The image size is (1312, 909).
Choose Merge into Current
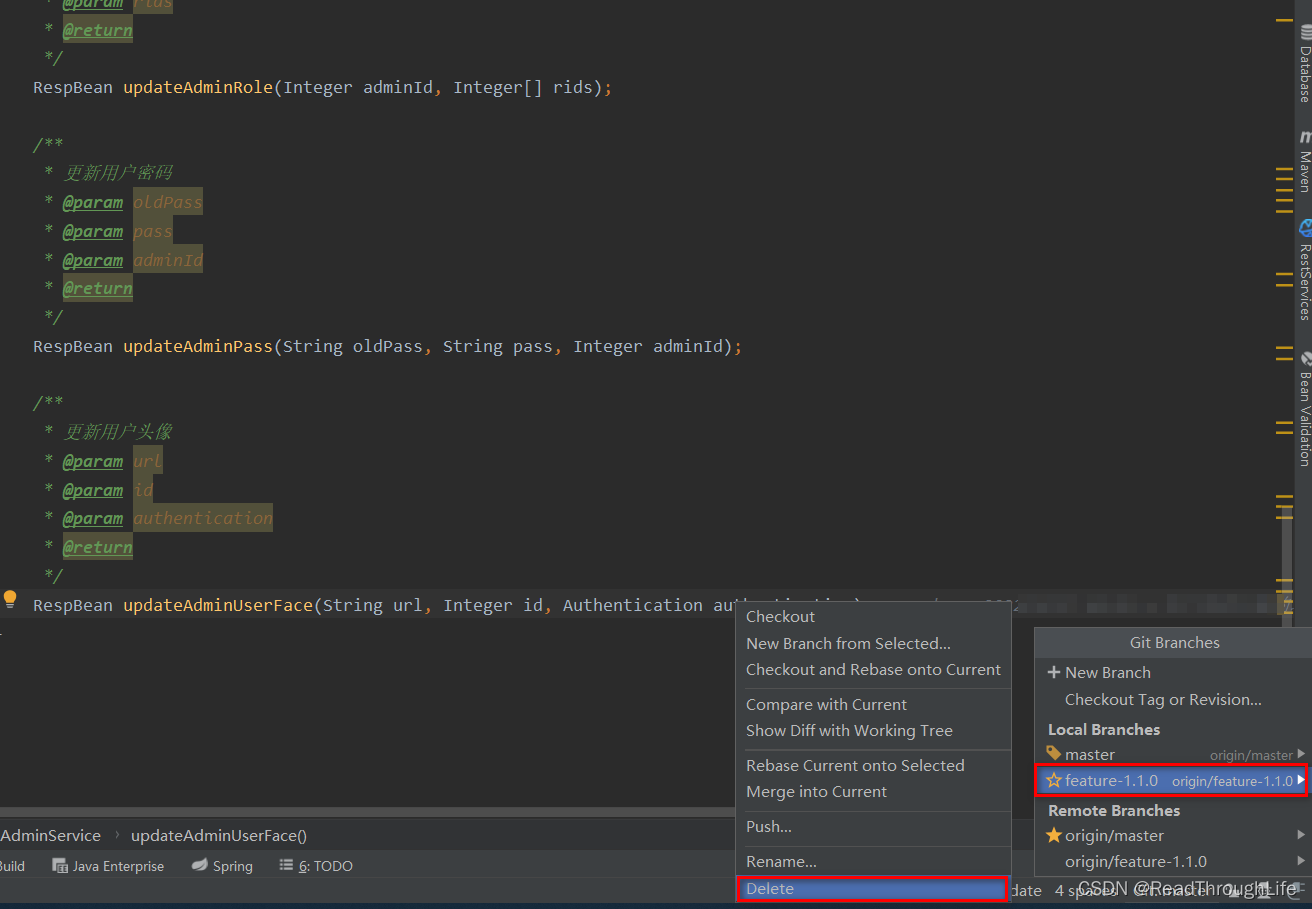pyautogui.click(x=873, y=792)
